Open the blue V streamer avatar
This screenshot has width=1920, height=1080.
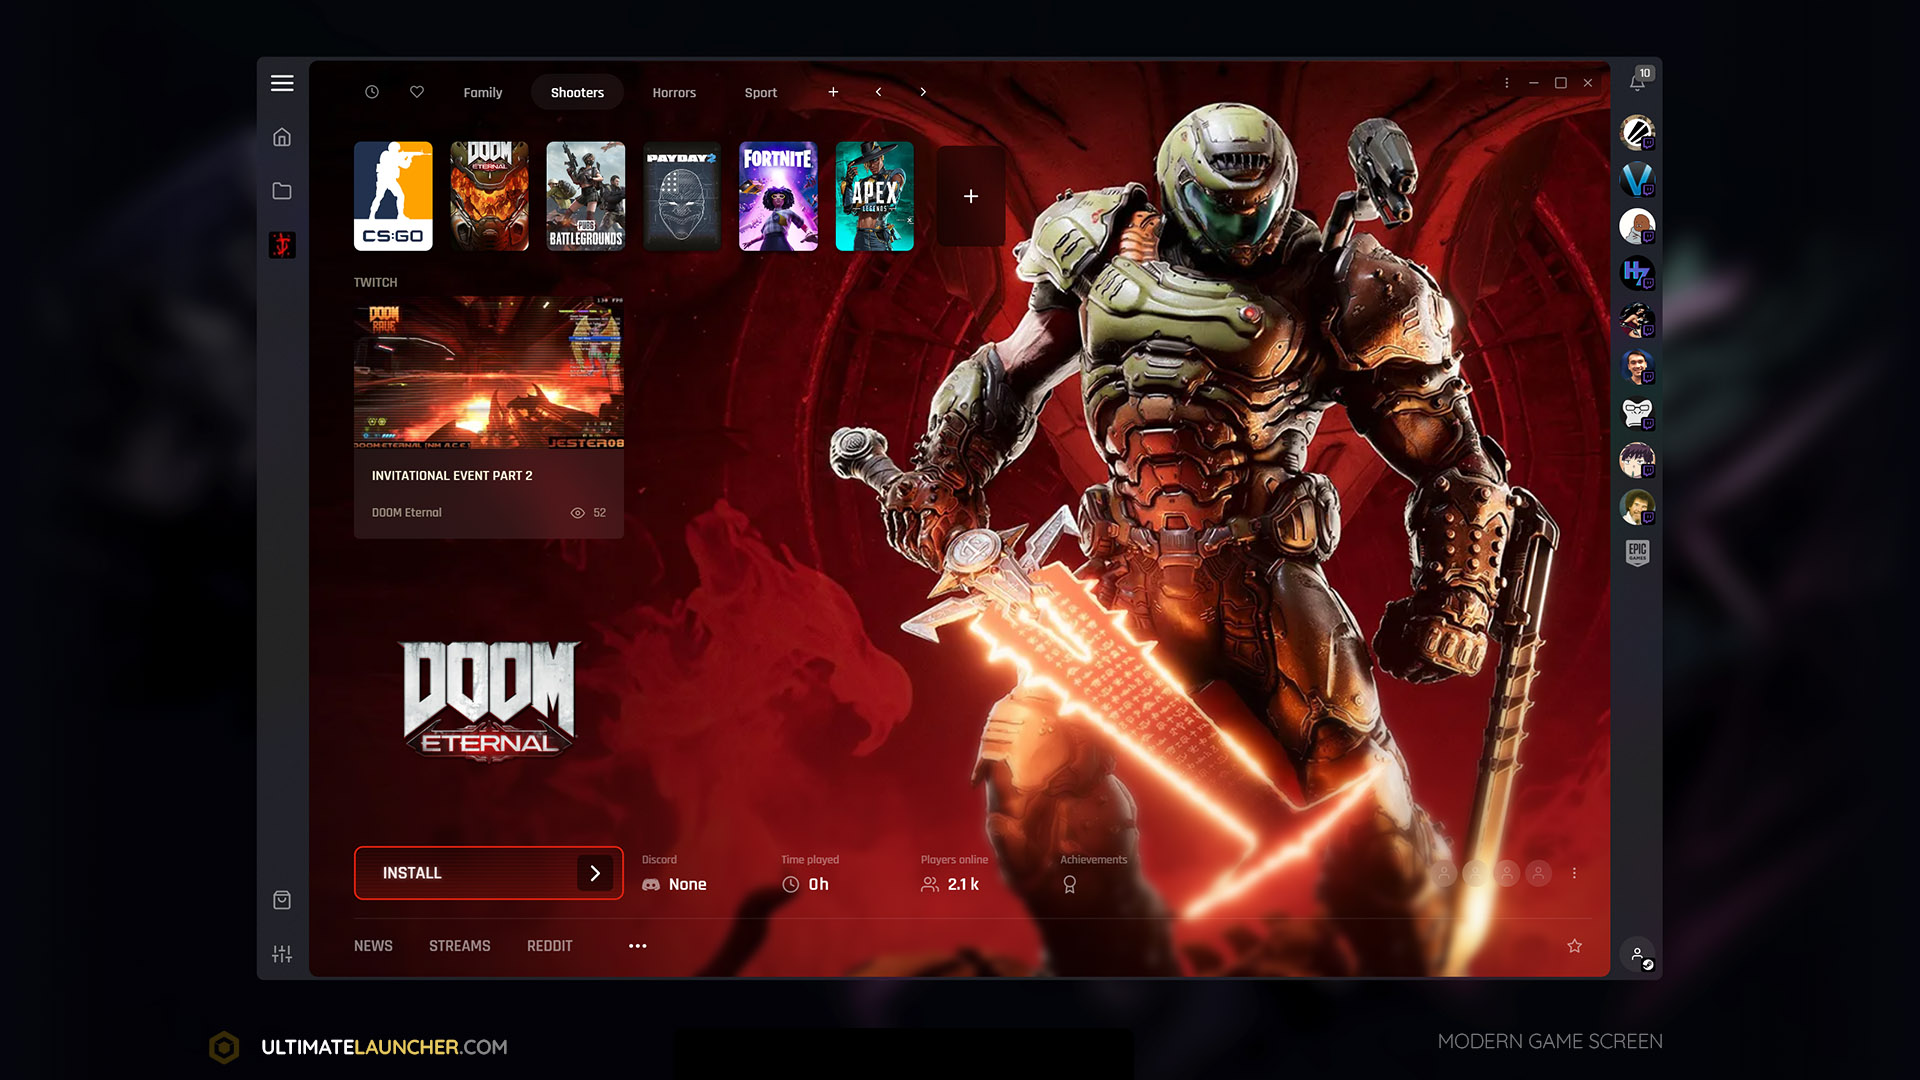(x=1637, y=179)
